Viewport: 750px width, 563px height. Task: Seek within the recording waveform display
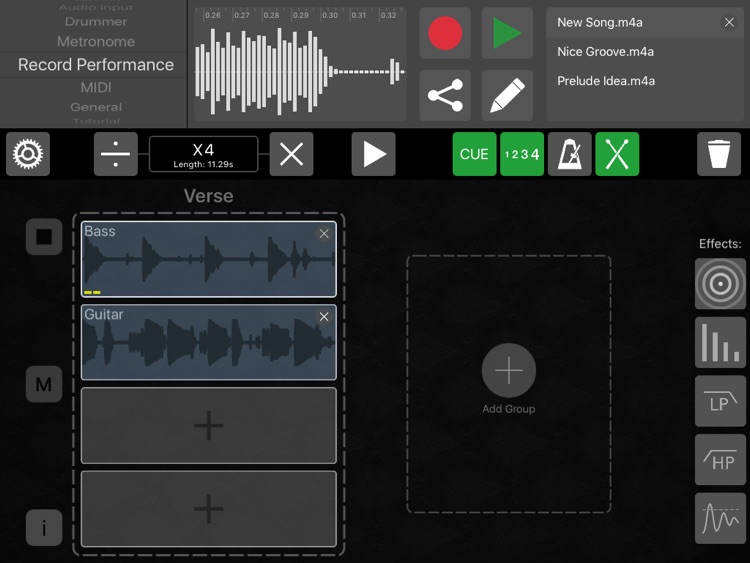coord(300,72)
